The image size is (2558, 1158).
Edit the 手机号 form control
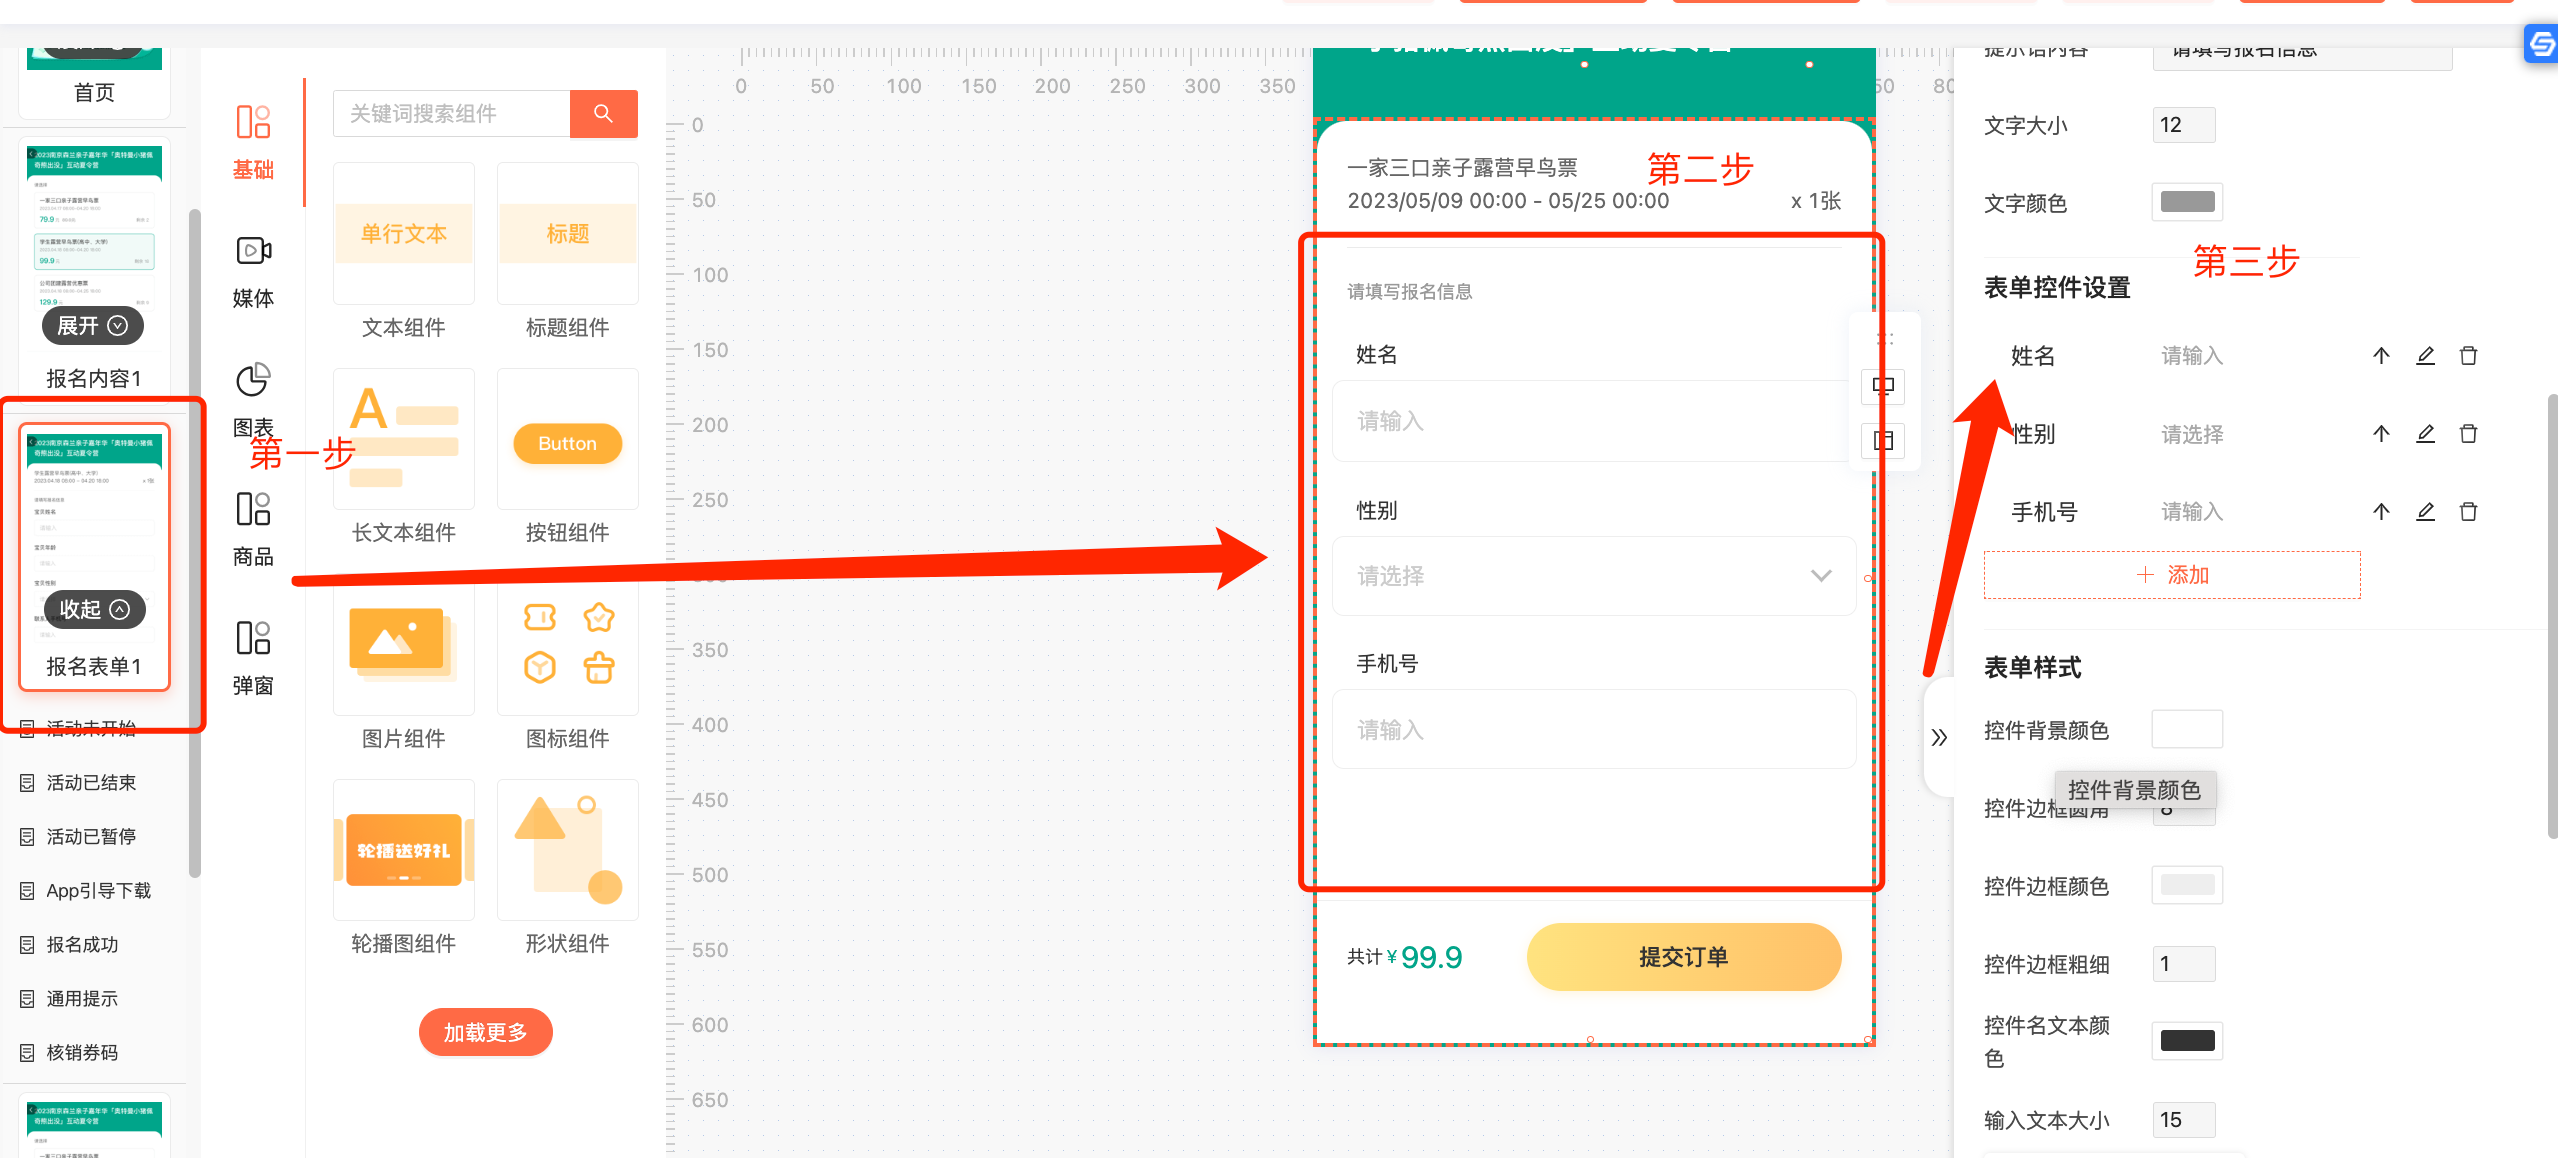pyautogui.click(x=2425, y=512)
